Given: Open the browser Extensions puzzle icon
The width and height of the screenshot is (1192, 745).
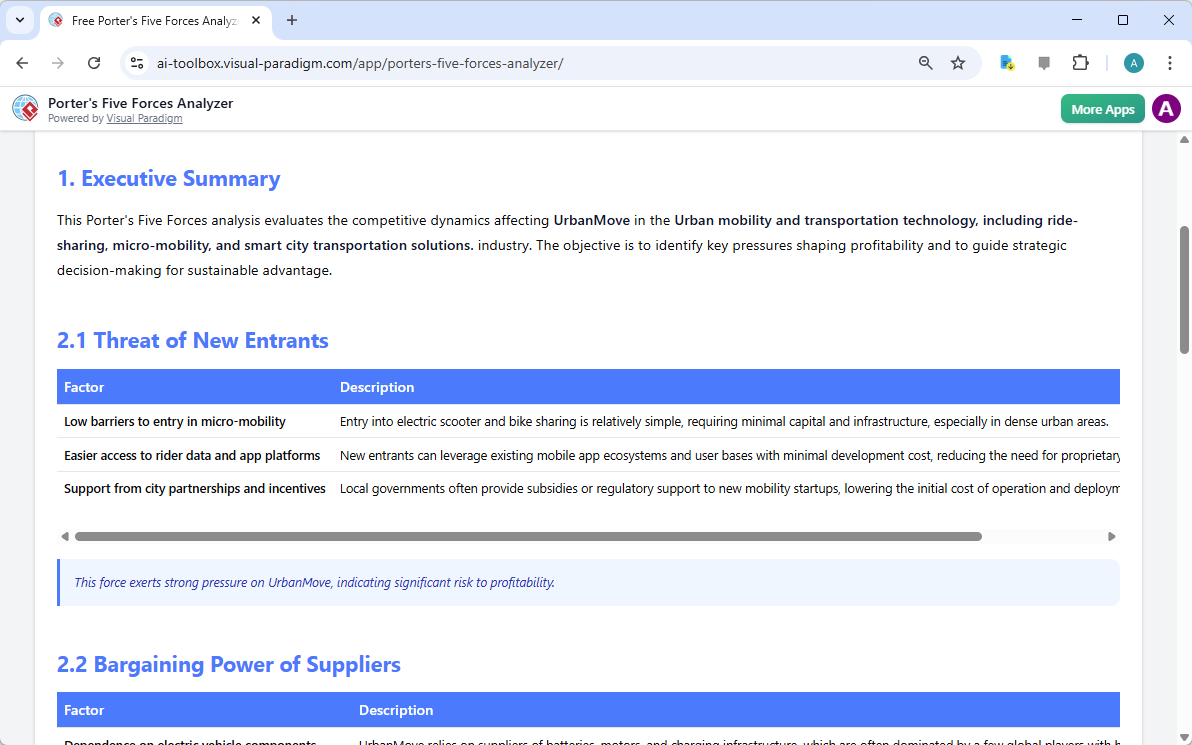Looking at the screenshot, I should pyautogui.click(x=1081, y=62).
